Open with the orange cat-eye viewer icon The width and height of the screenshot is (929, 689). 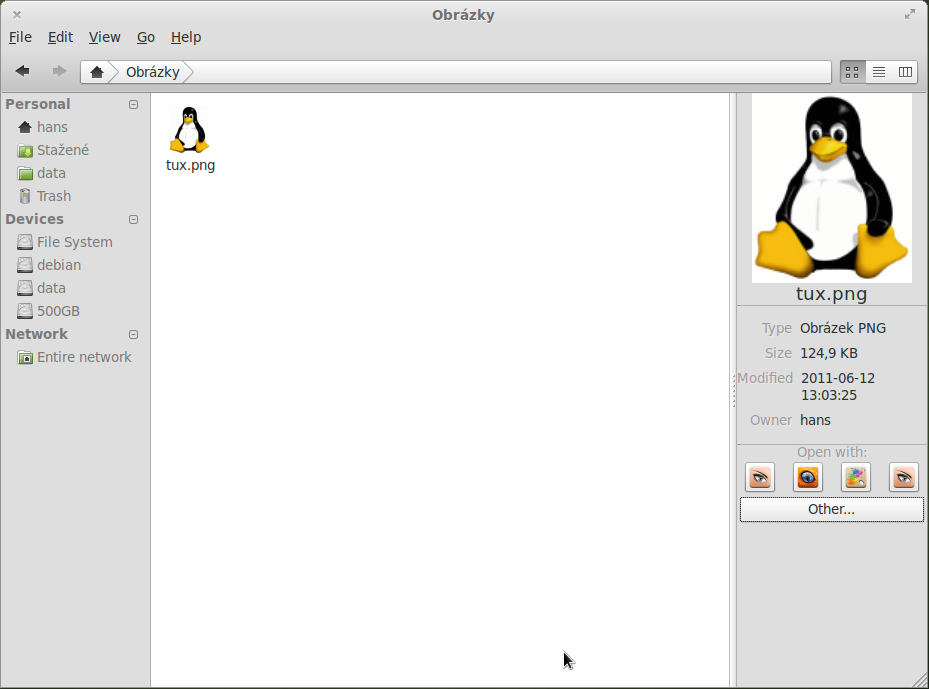click(x=808, y=477)
